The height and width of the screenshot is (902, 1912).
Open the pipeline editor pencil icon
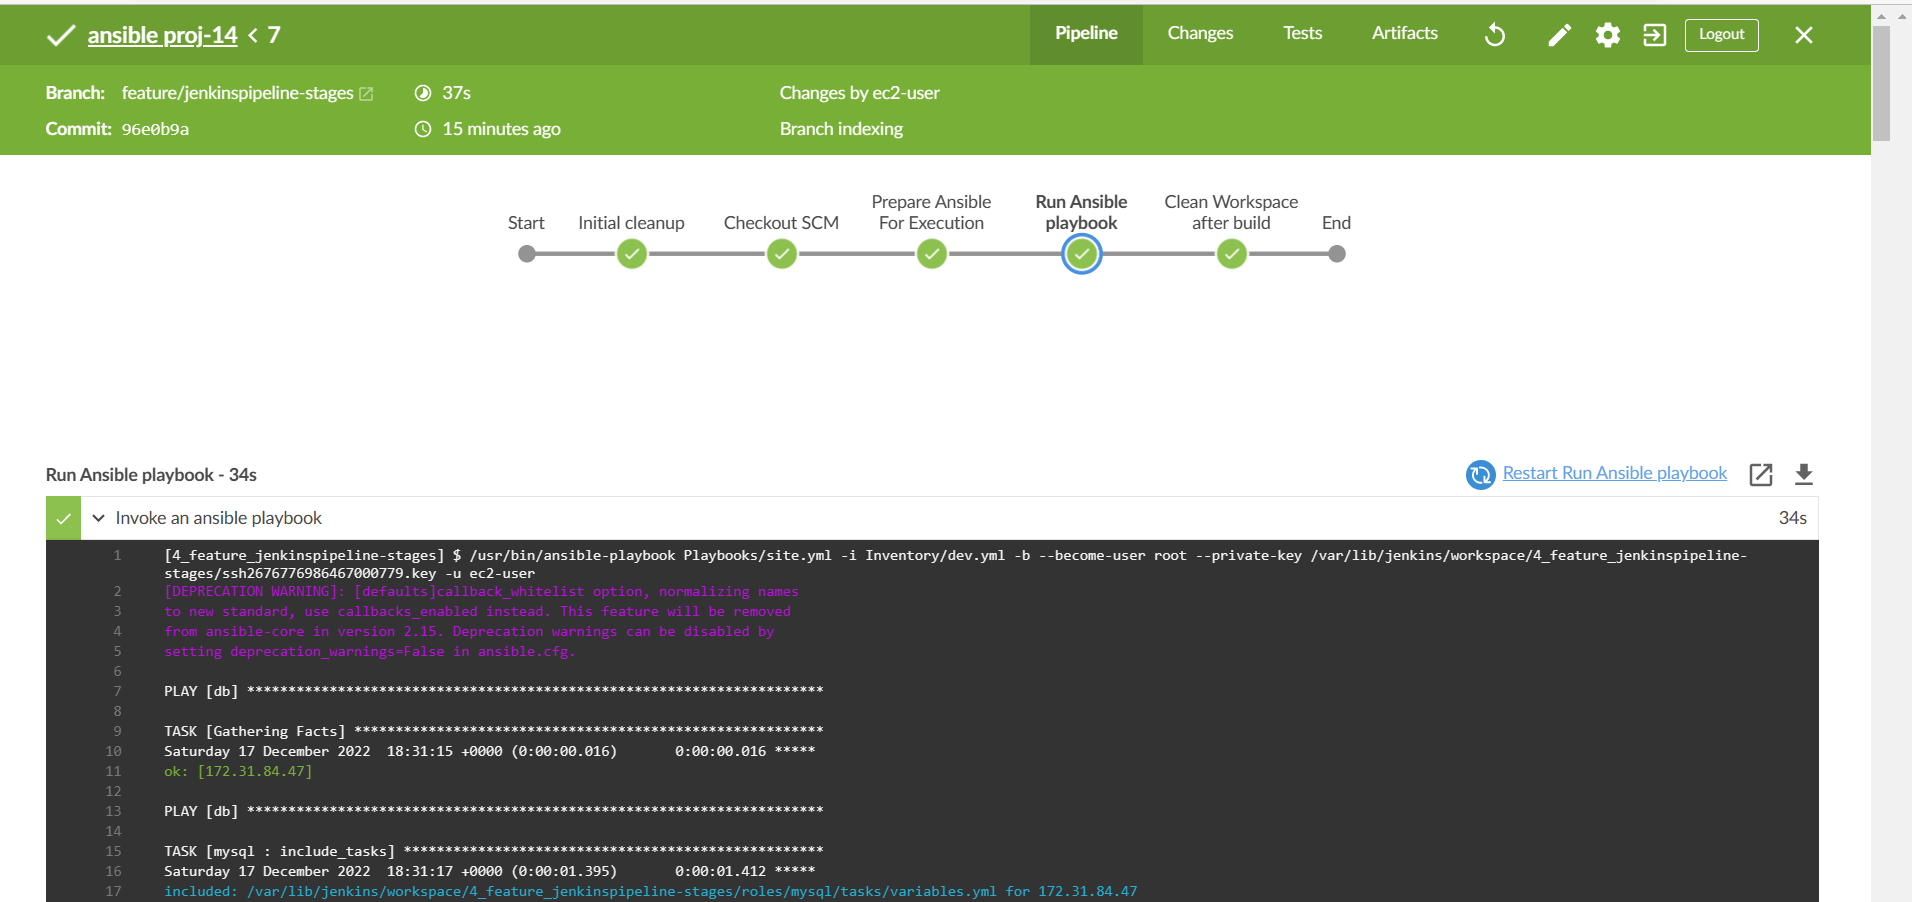(1558, 36)
